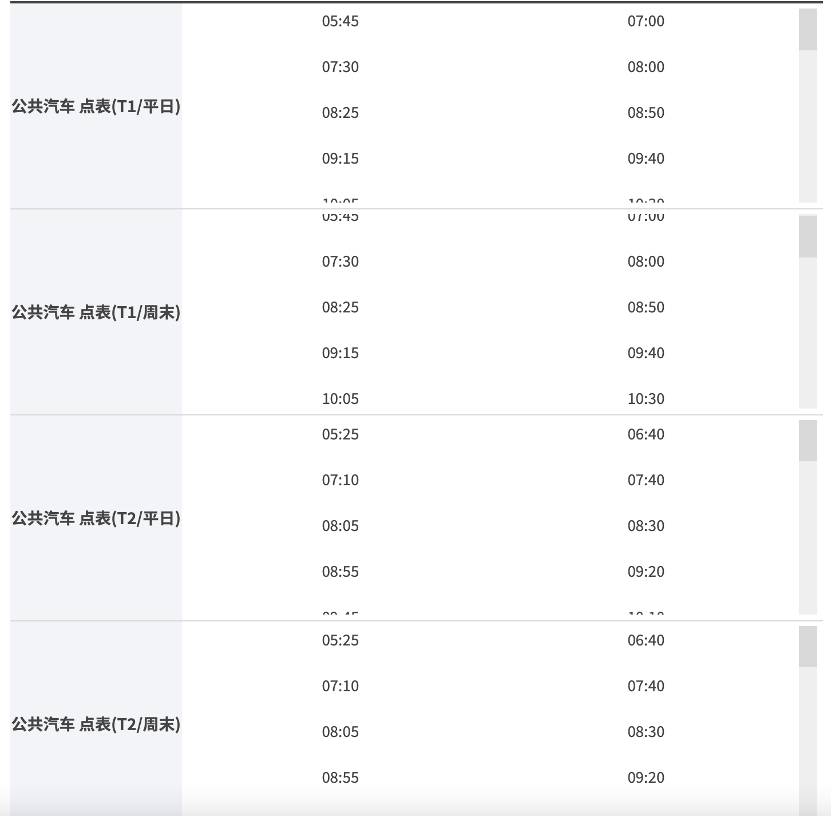Select the 公共汽车 点表(T1/平日) row header

pos(96,106)
